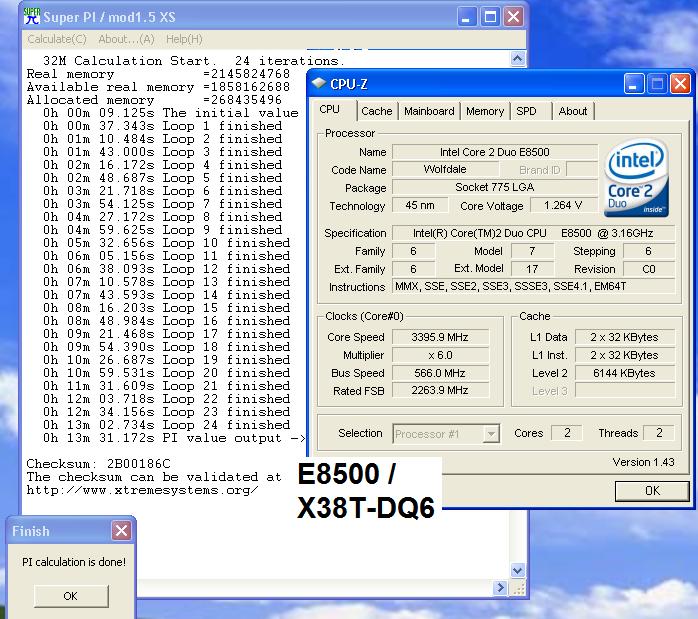Switch to the Mainboard tab

click(x=429, y=111)
